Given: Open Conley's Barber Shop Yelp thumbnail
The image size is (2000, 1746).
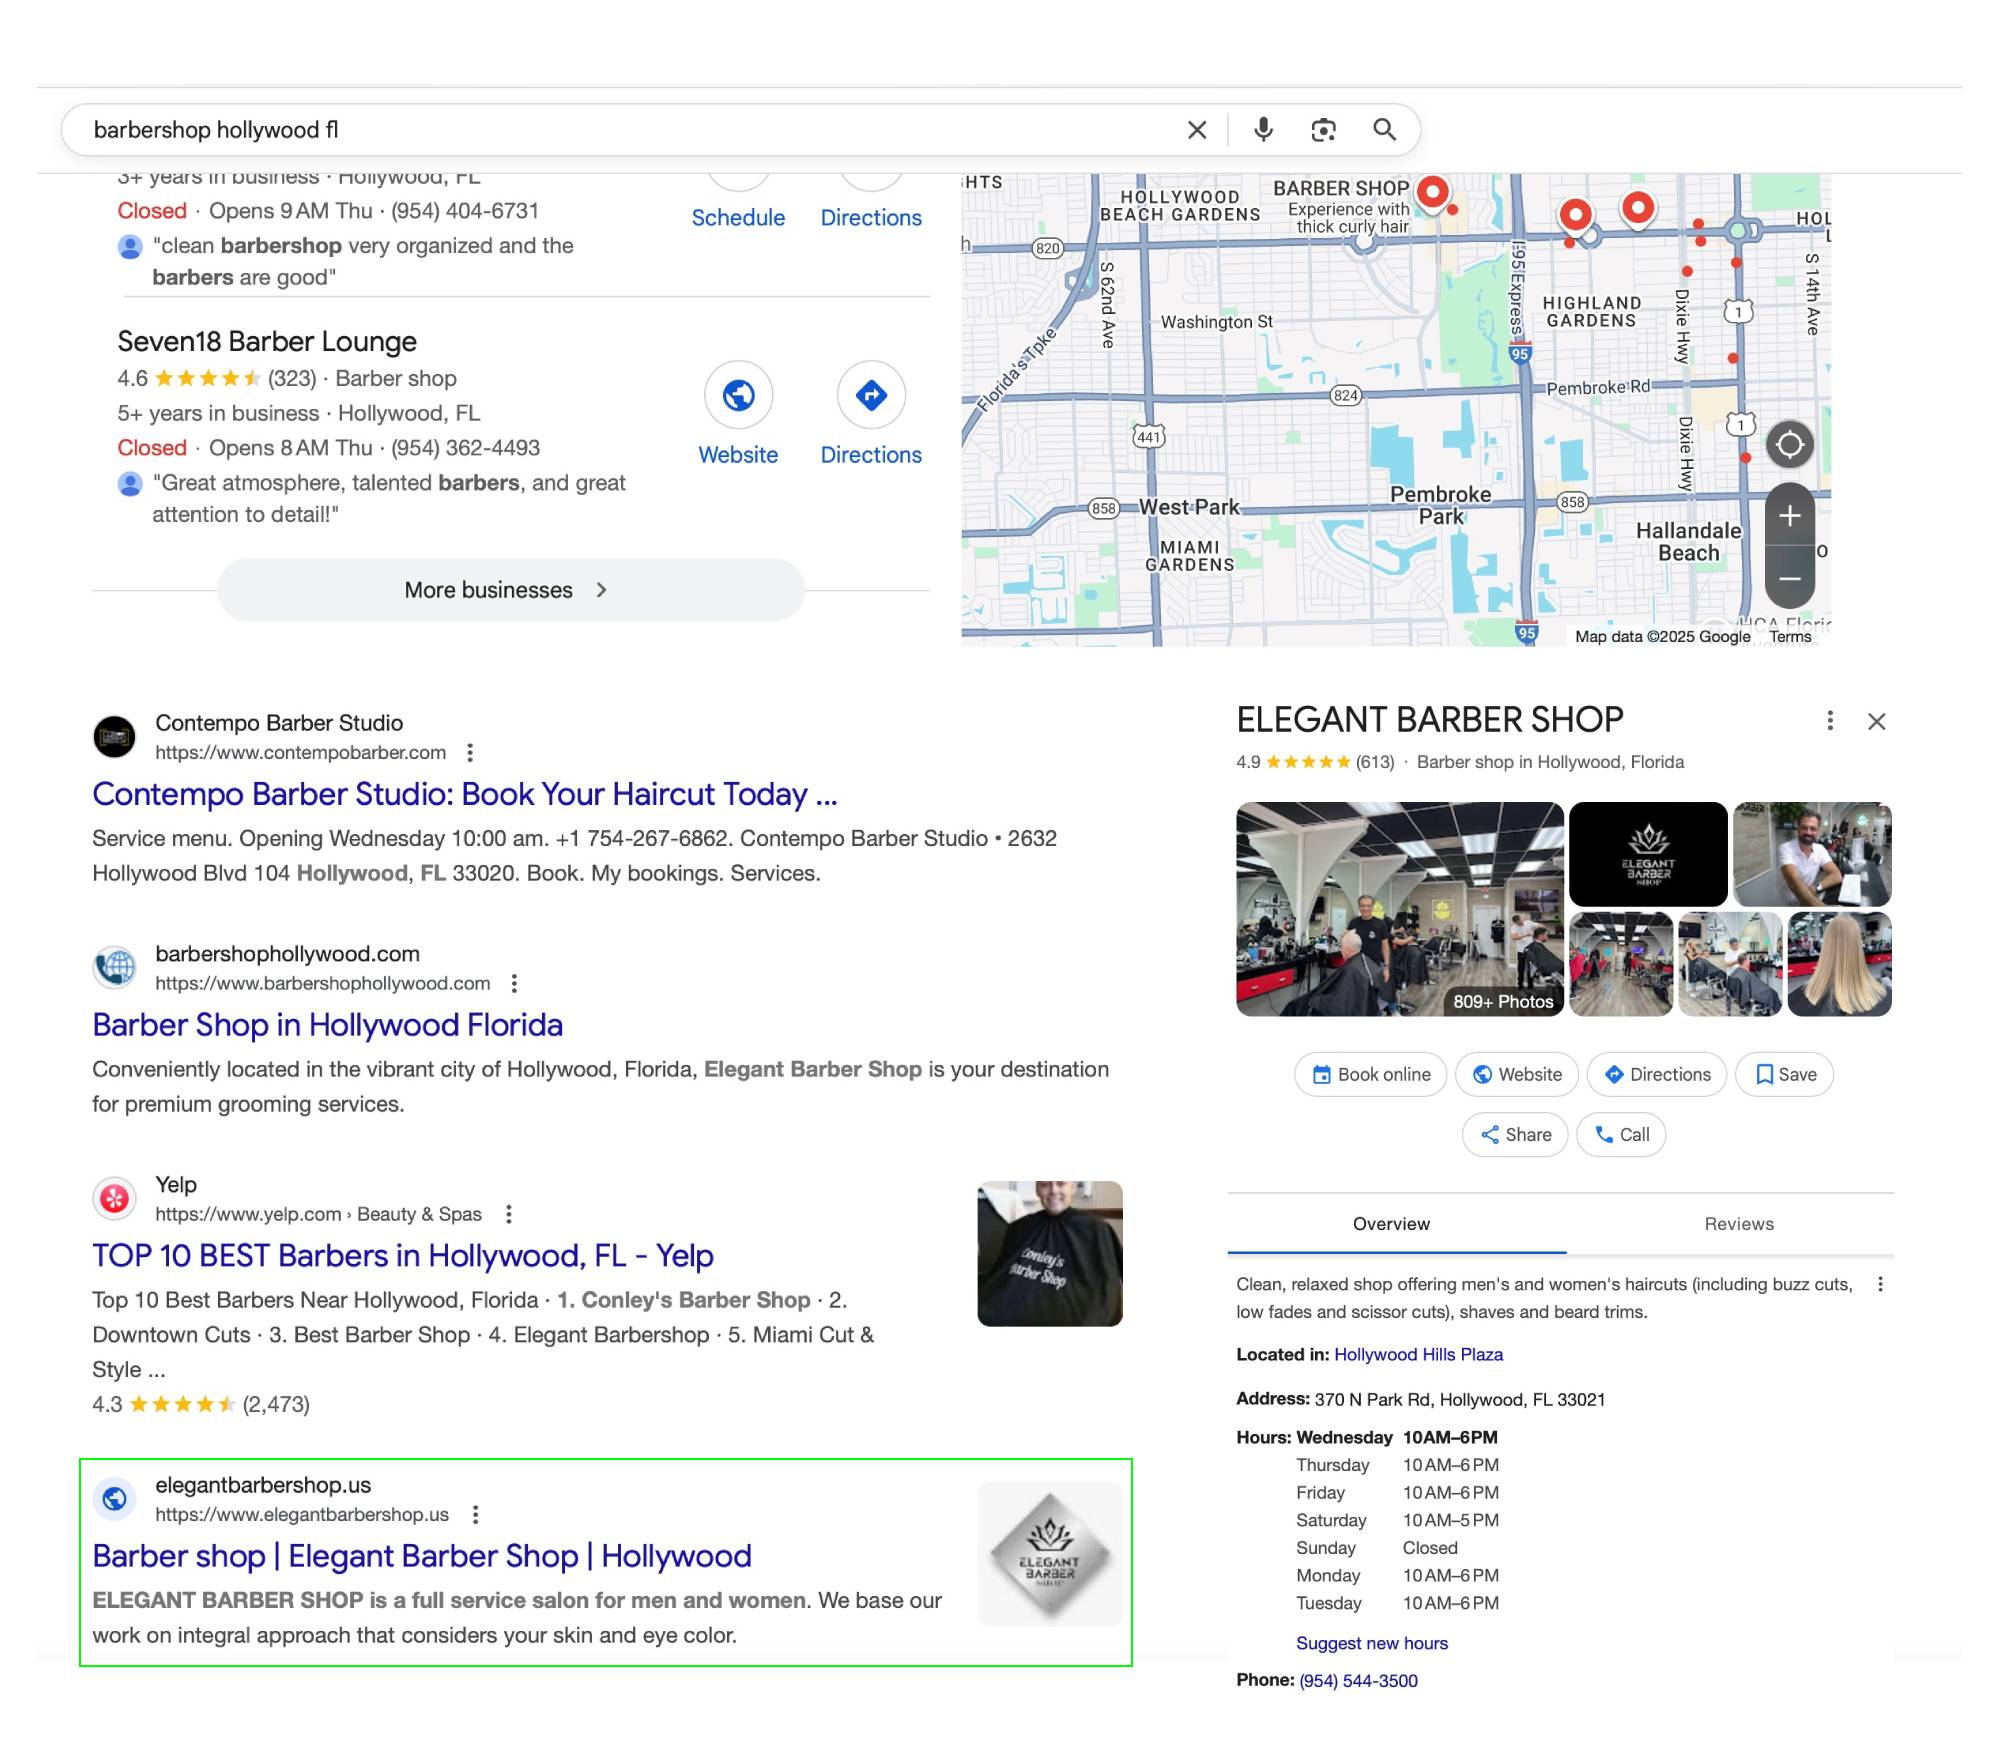Looking at the screenshot, I should (x=1049, y=1254).
